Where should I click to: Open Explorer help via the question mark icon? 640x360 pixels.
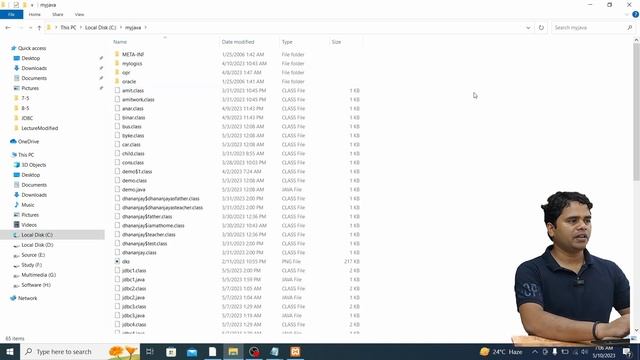[x=636, y=14]
